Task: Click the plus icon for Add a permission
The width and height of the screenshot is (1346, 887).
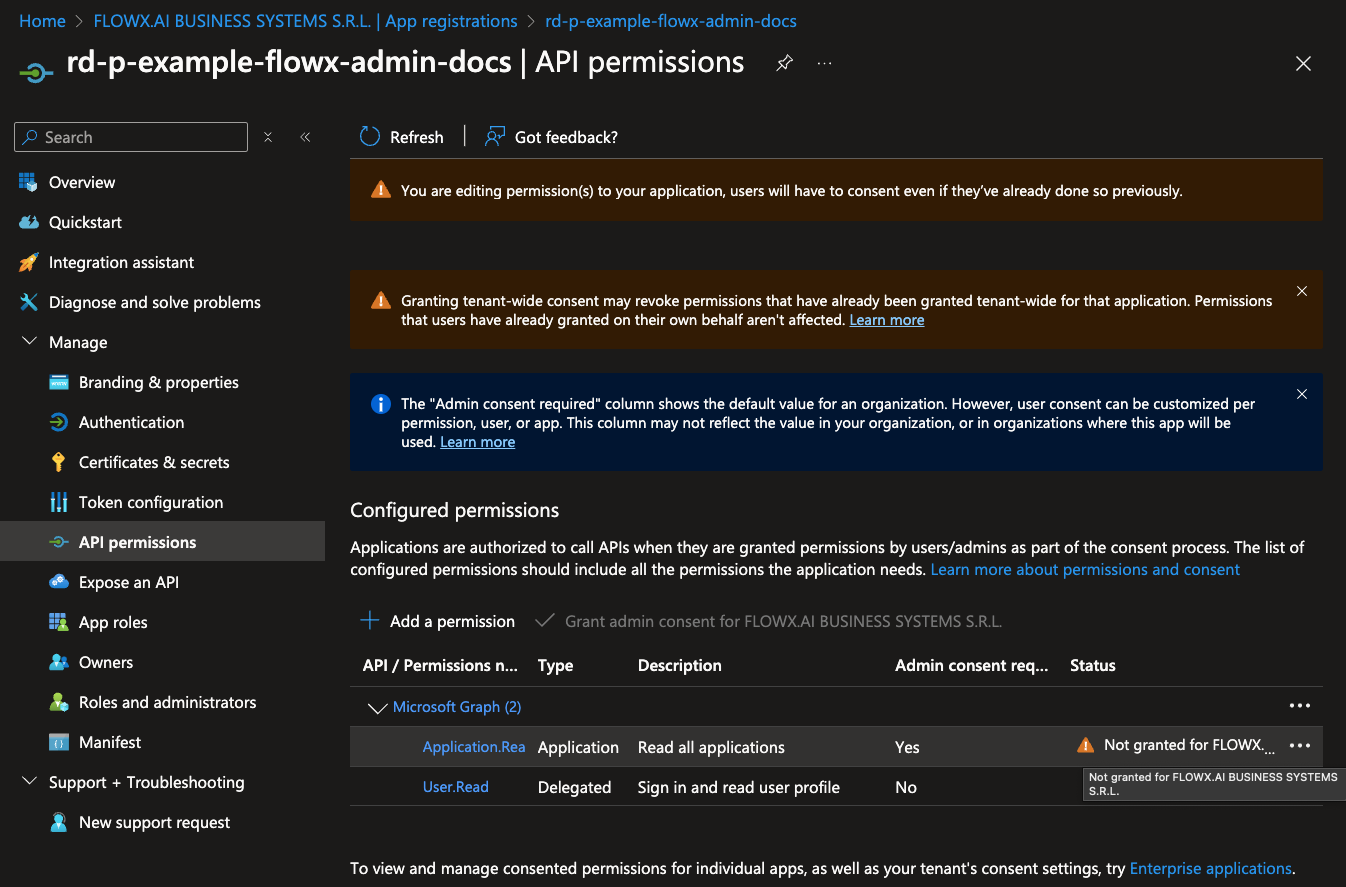Action: click(370, 621)
